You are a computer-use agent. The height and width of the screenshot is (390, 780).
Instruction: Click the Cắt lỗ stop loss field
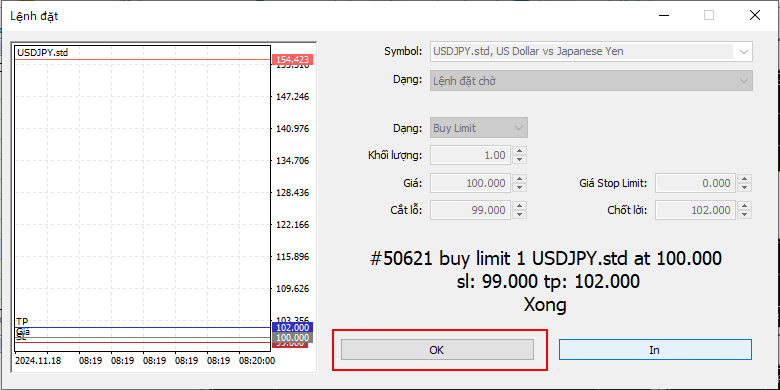pyautogui.click(x=470, y=210)
